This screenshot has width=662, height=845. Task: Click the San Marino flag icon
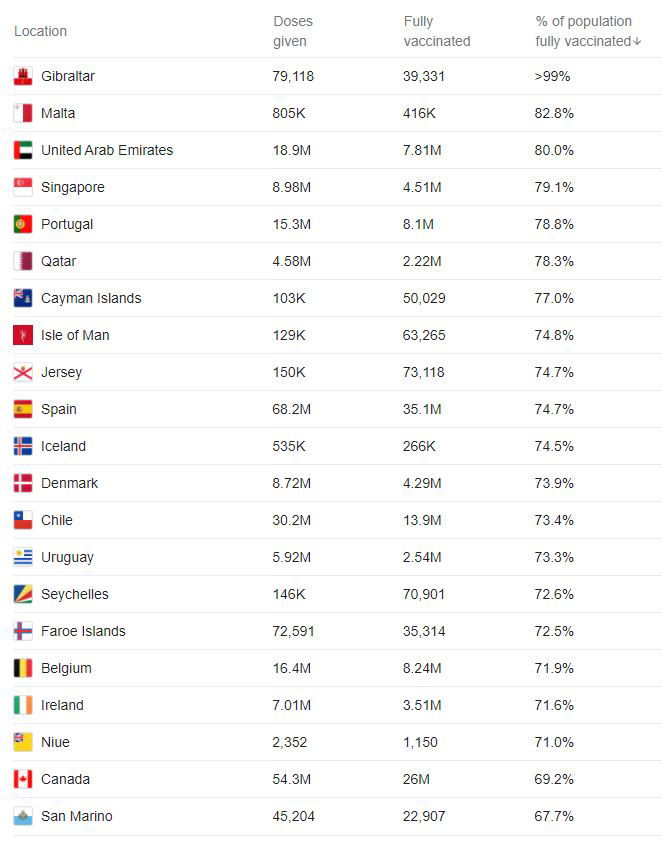click(x=23, y=816)
